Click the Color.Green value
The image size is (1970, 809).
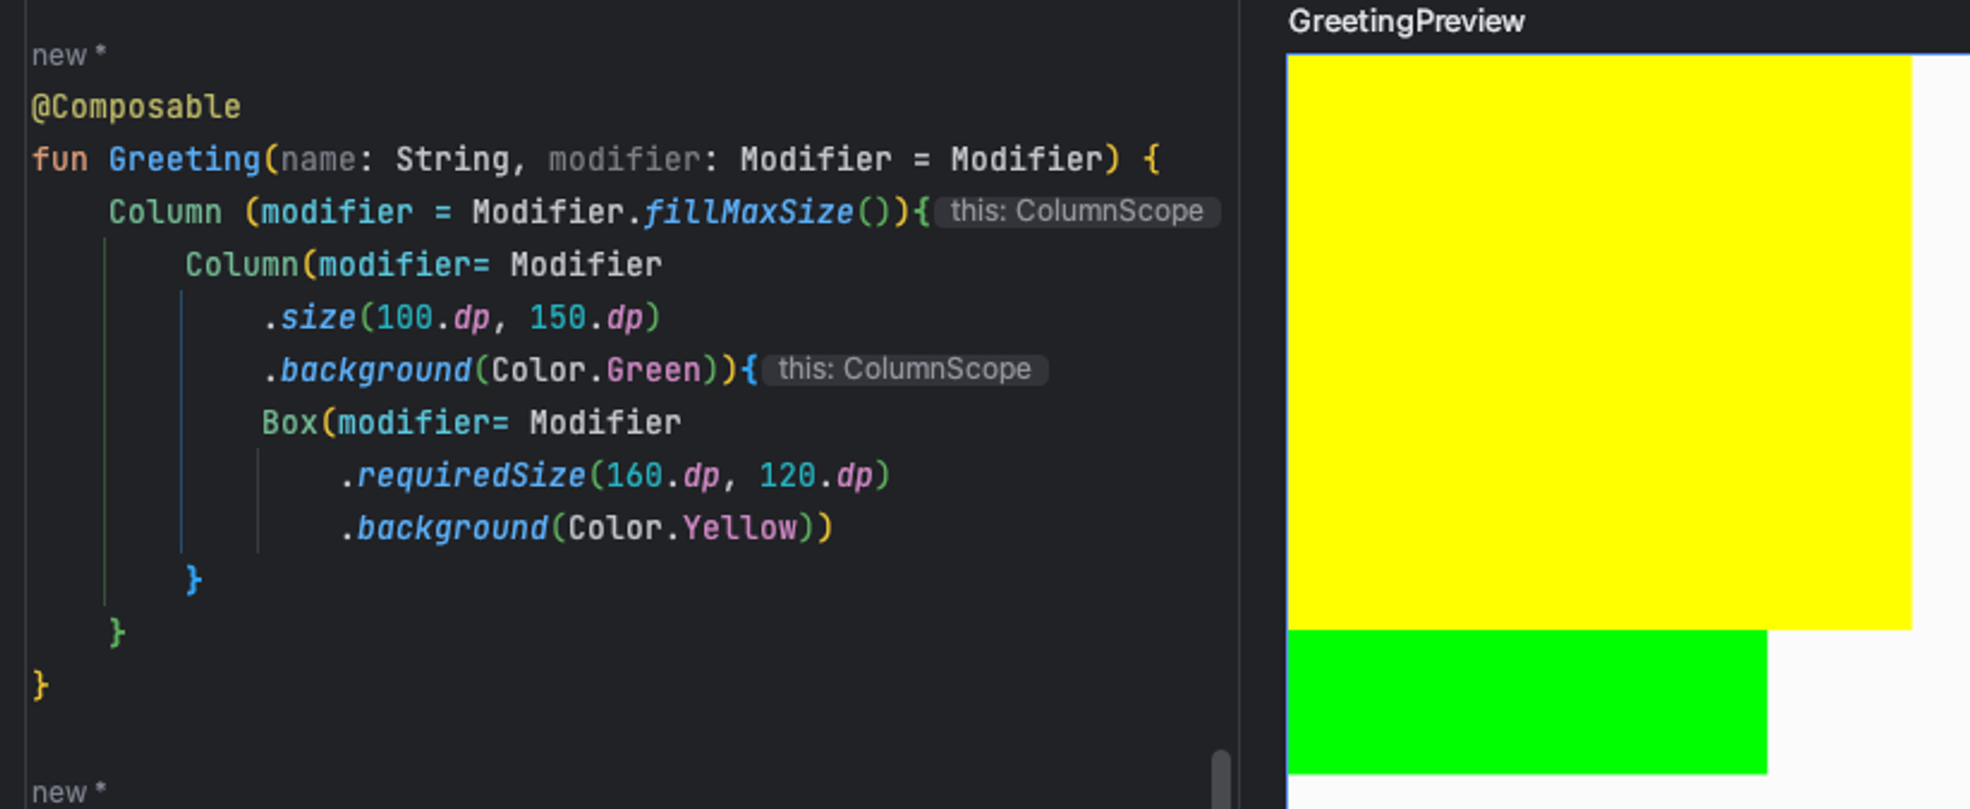[596, 370]
